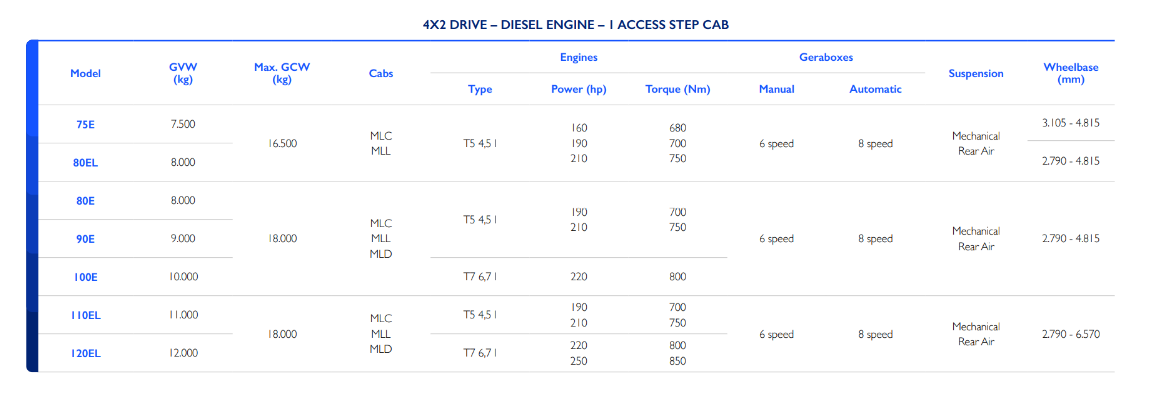1155x411 pixels.
Task: Select the 3.105 - 4.815 wheelbase value
Action: (1070, 122)
